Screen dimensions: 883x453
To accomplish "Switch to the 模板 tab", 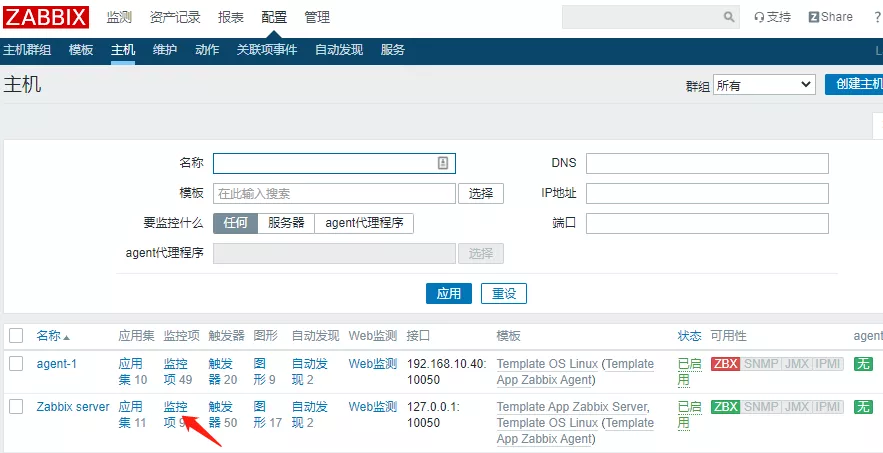I will 81,50.
